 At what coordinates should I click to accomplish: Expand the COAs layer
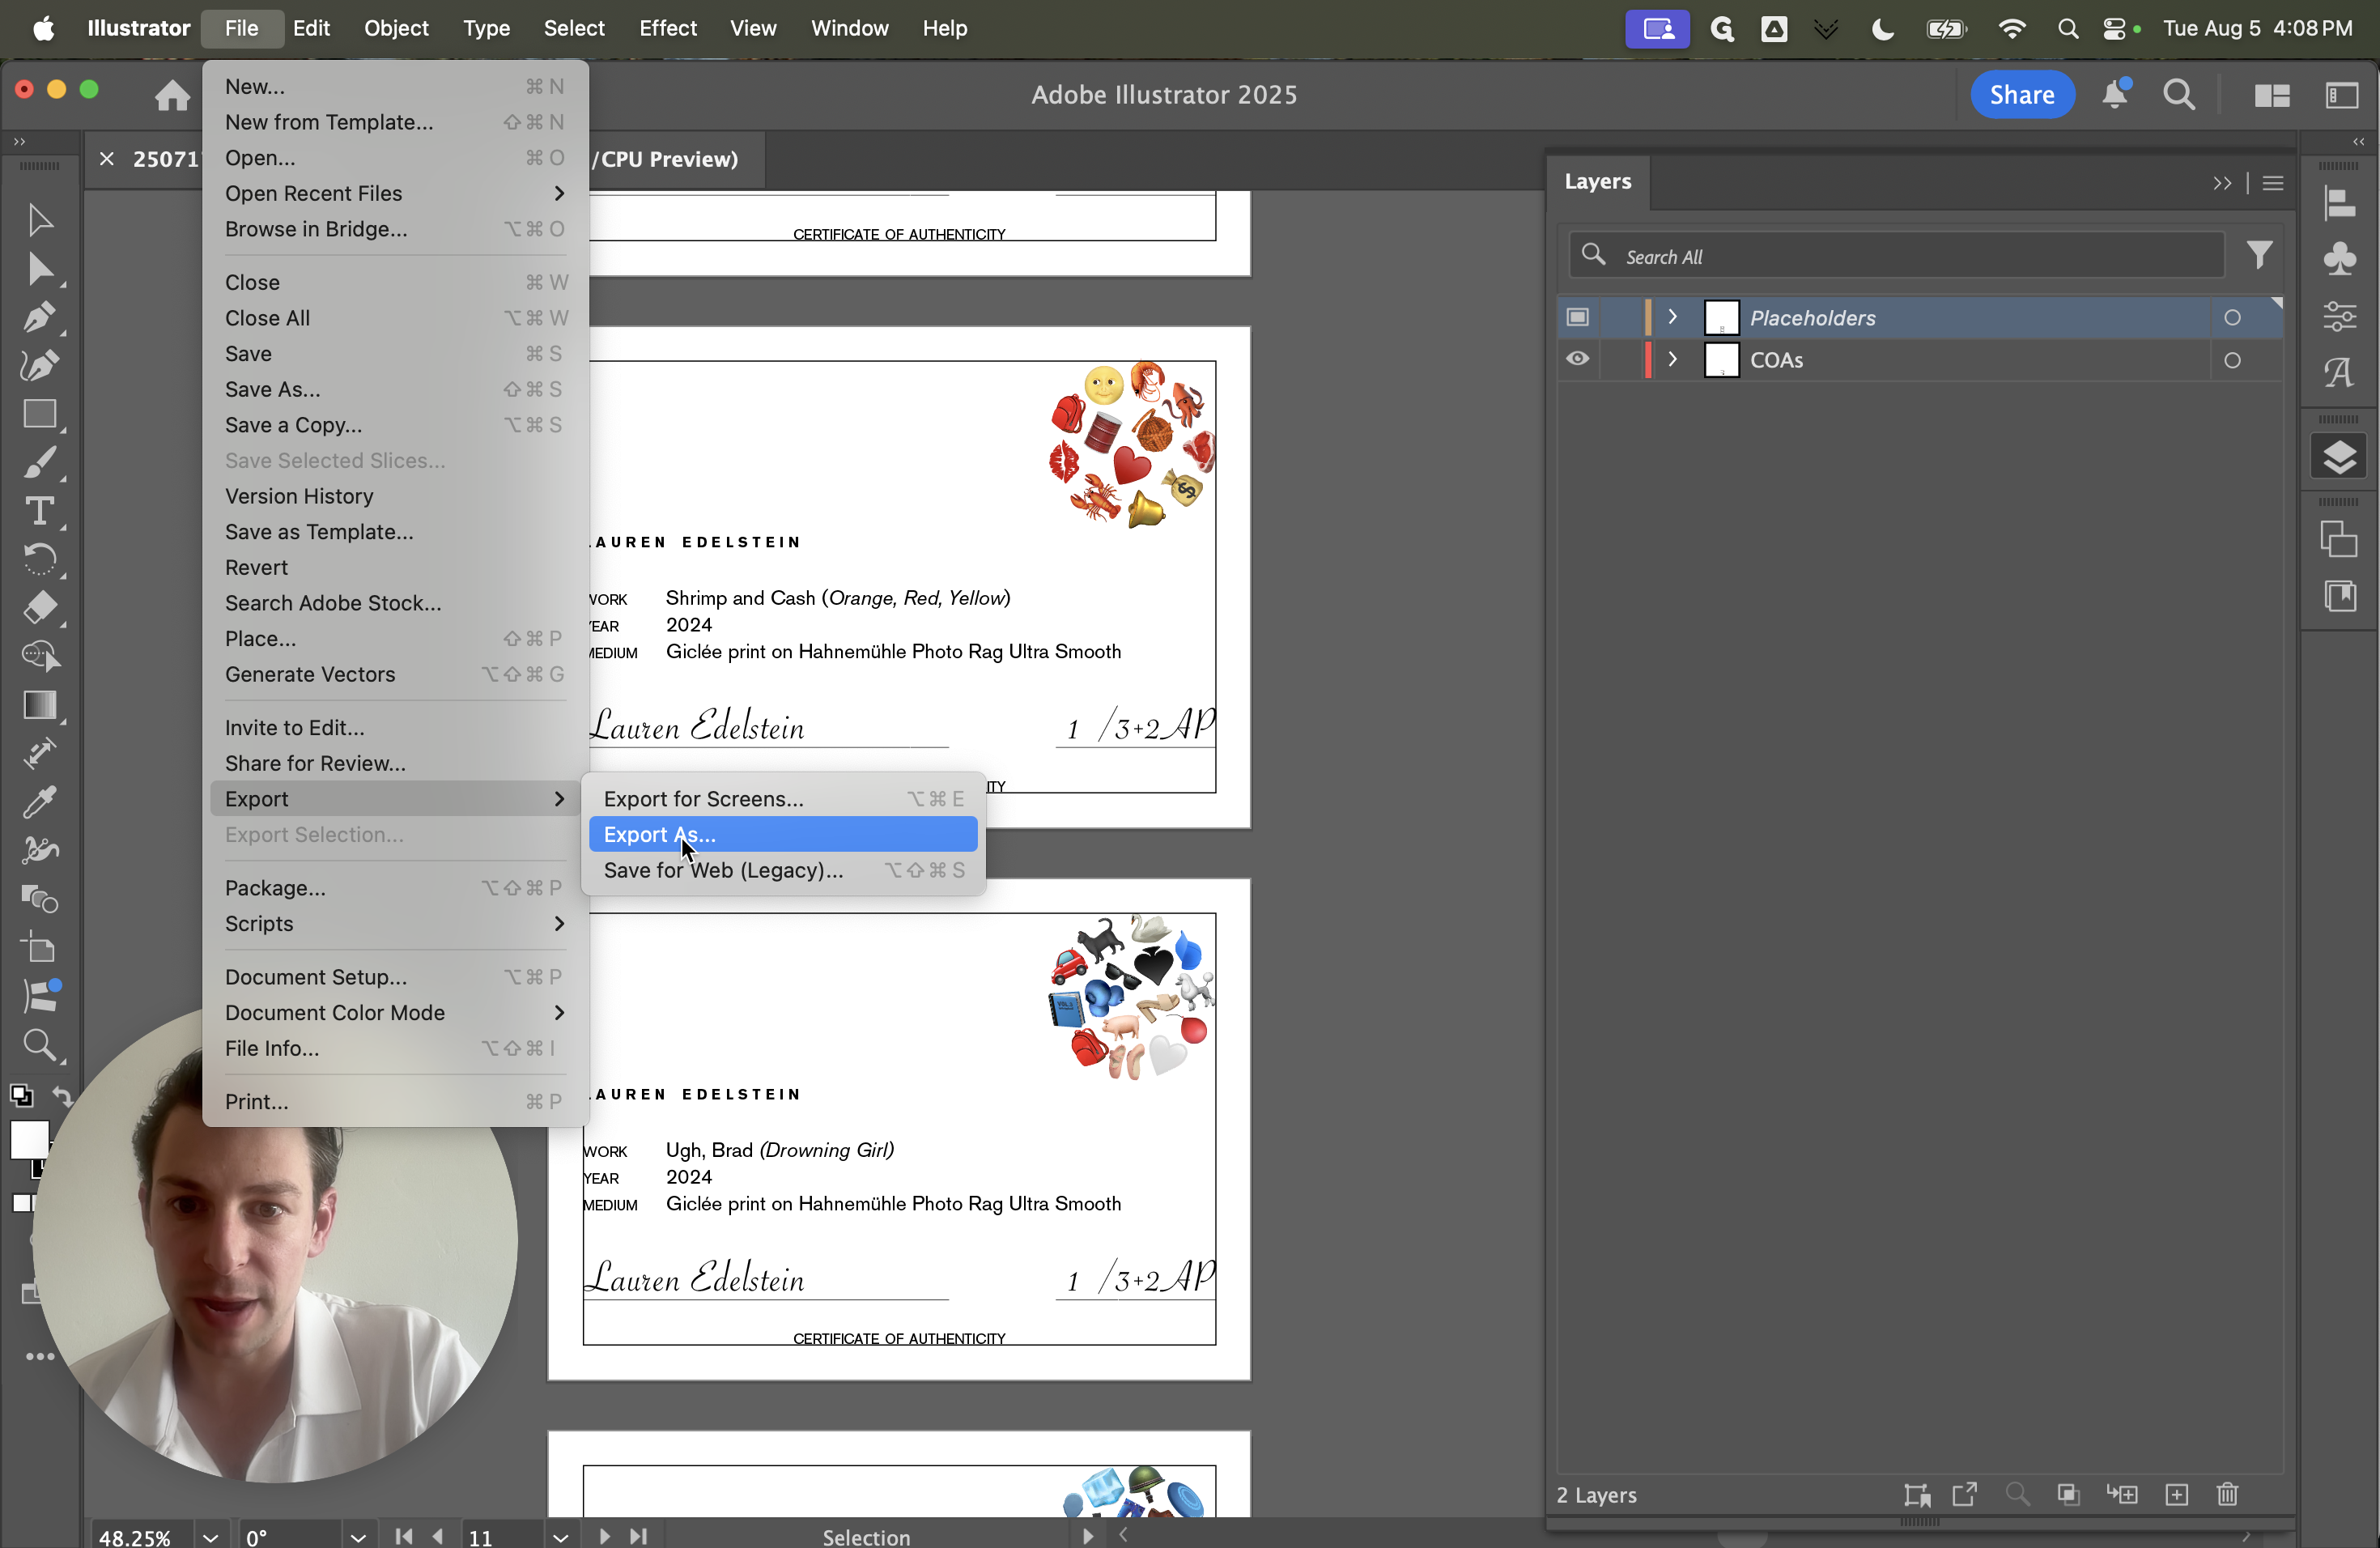coord(1672,359)
